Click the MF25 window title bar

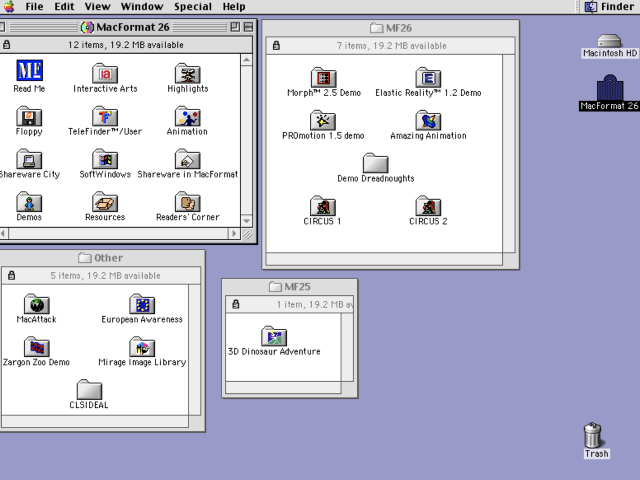290,287
